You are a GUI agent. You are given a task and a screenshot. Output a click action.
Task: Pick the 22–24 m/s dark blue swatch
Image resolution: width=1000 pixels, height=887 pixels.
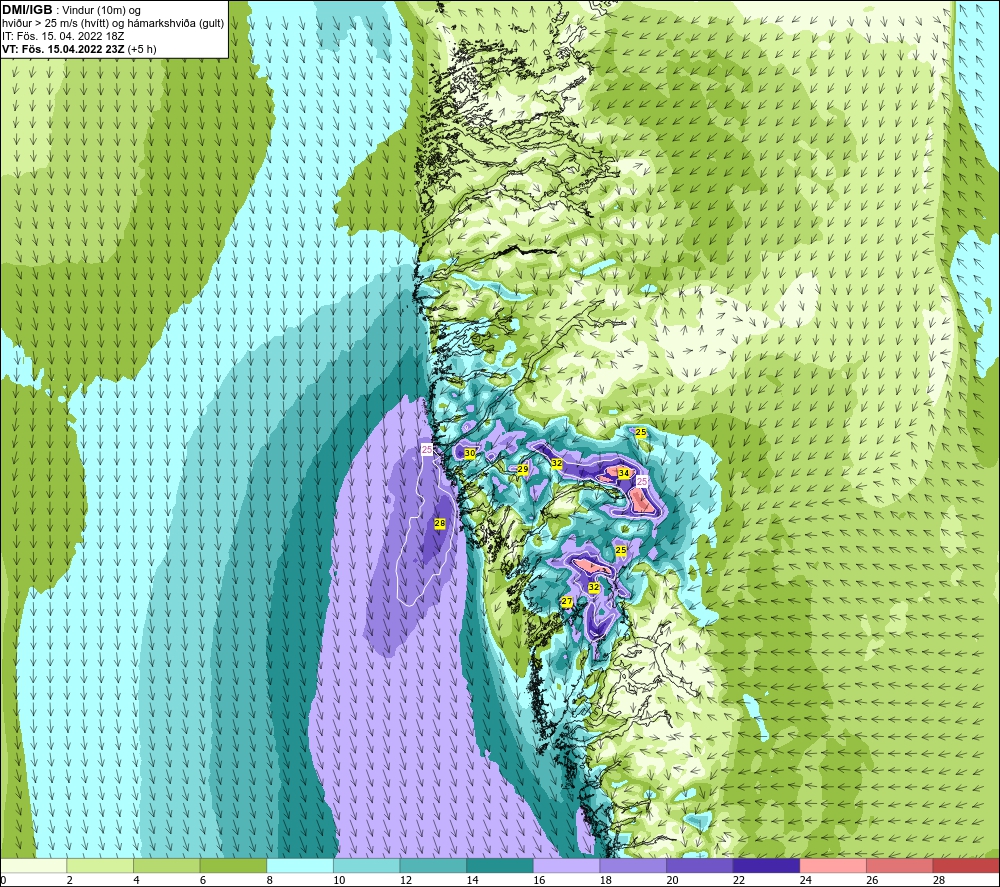[x=767, y=865]
